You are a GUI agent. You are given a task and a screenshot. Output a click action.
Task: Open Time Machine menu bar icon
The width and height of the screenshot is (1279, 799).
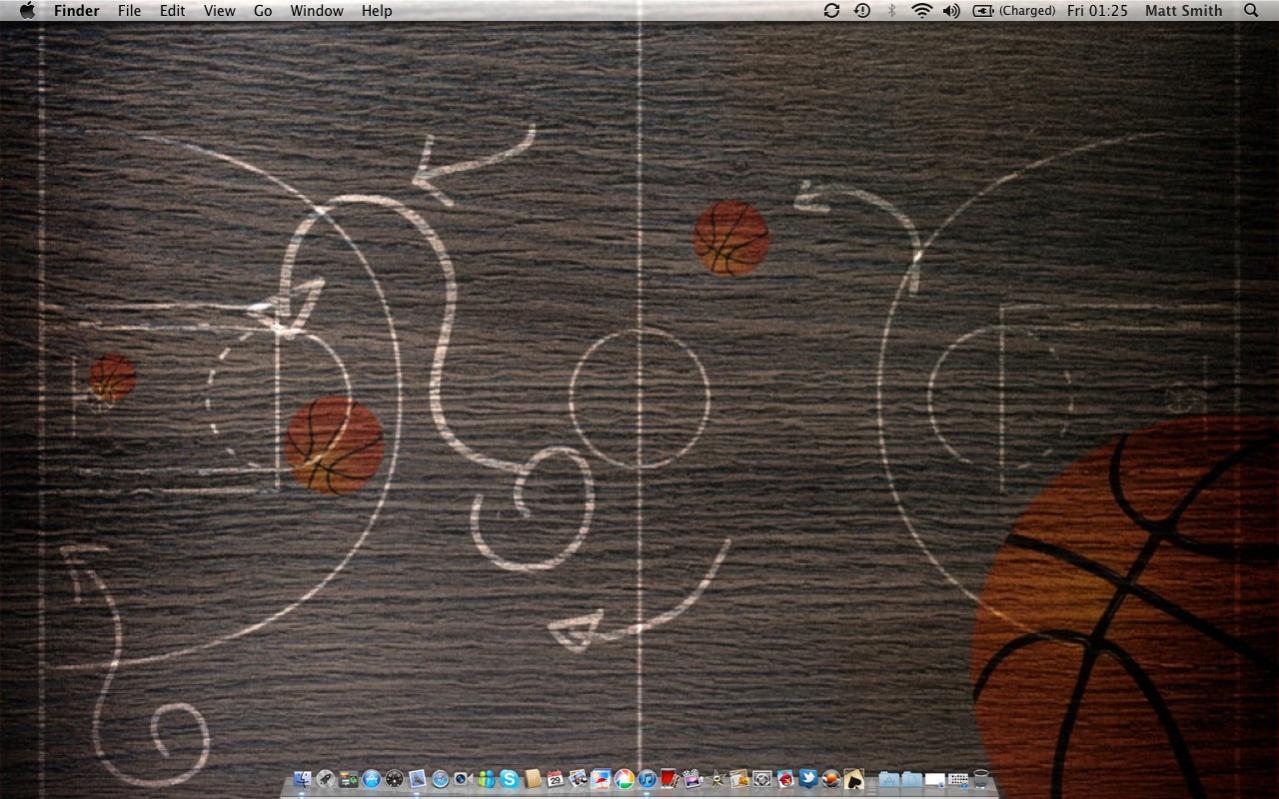click(x=862, y=10)
